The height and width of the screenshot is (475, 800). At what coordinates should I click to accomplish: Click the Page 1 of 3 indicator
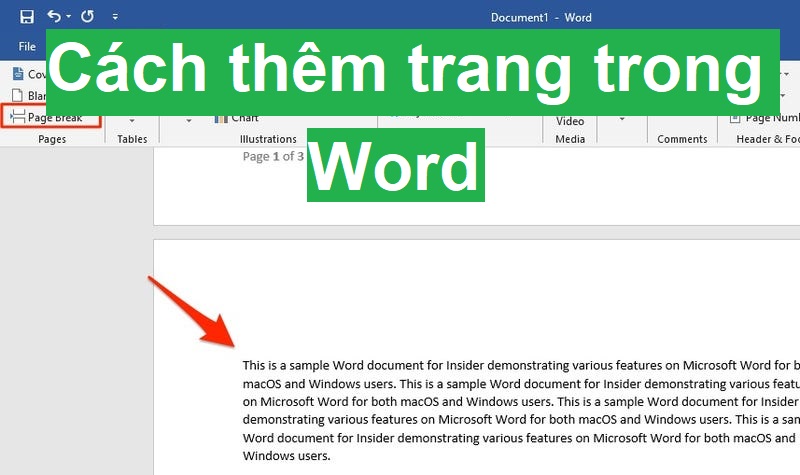(x=274, y=157)
